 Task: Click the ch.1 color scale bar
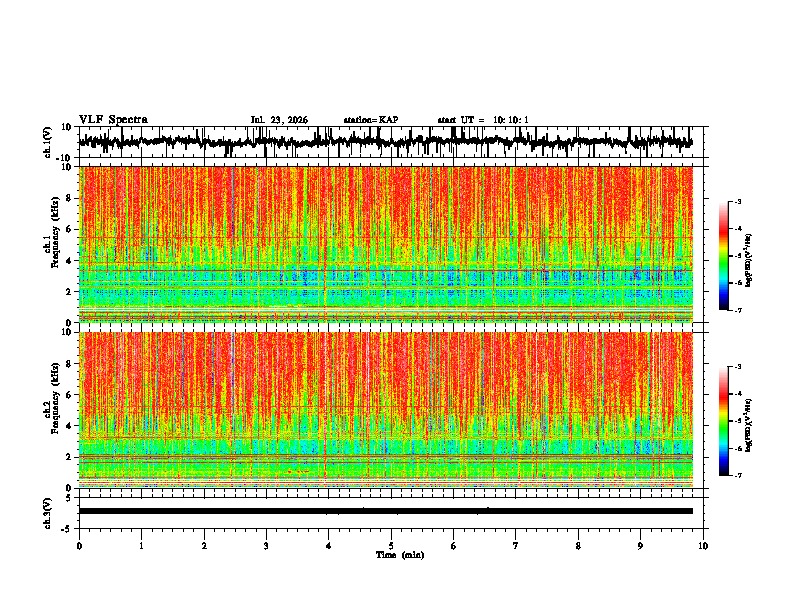point(723,256)
